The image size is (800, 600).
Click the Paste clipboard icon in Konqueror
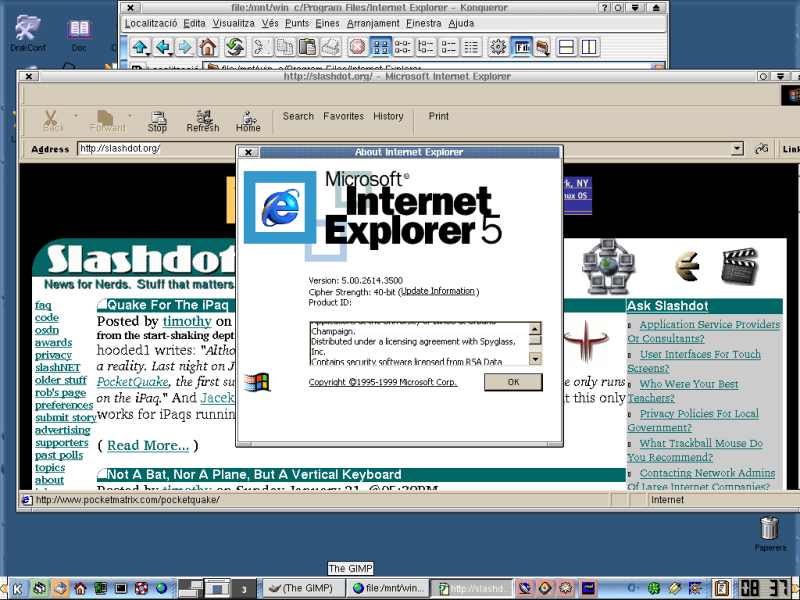307,47
